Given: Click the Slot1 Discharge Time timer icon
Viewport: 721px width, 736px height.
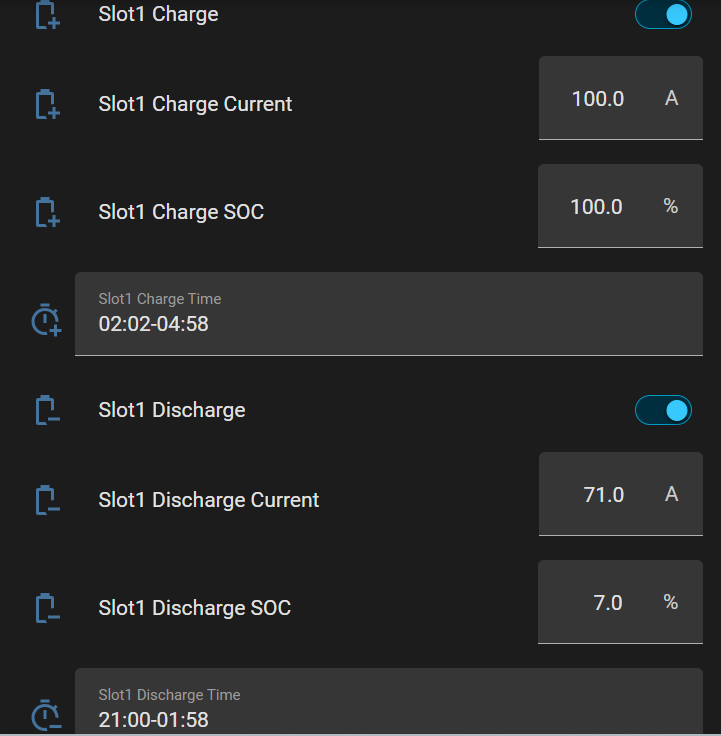Looking at the screenshot, I should (x=46, y=715).
